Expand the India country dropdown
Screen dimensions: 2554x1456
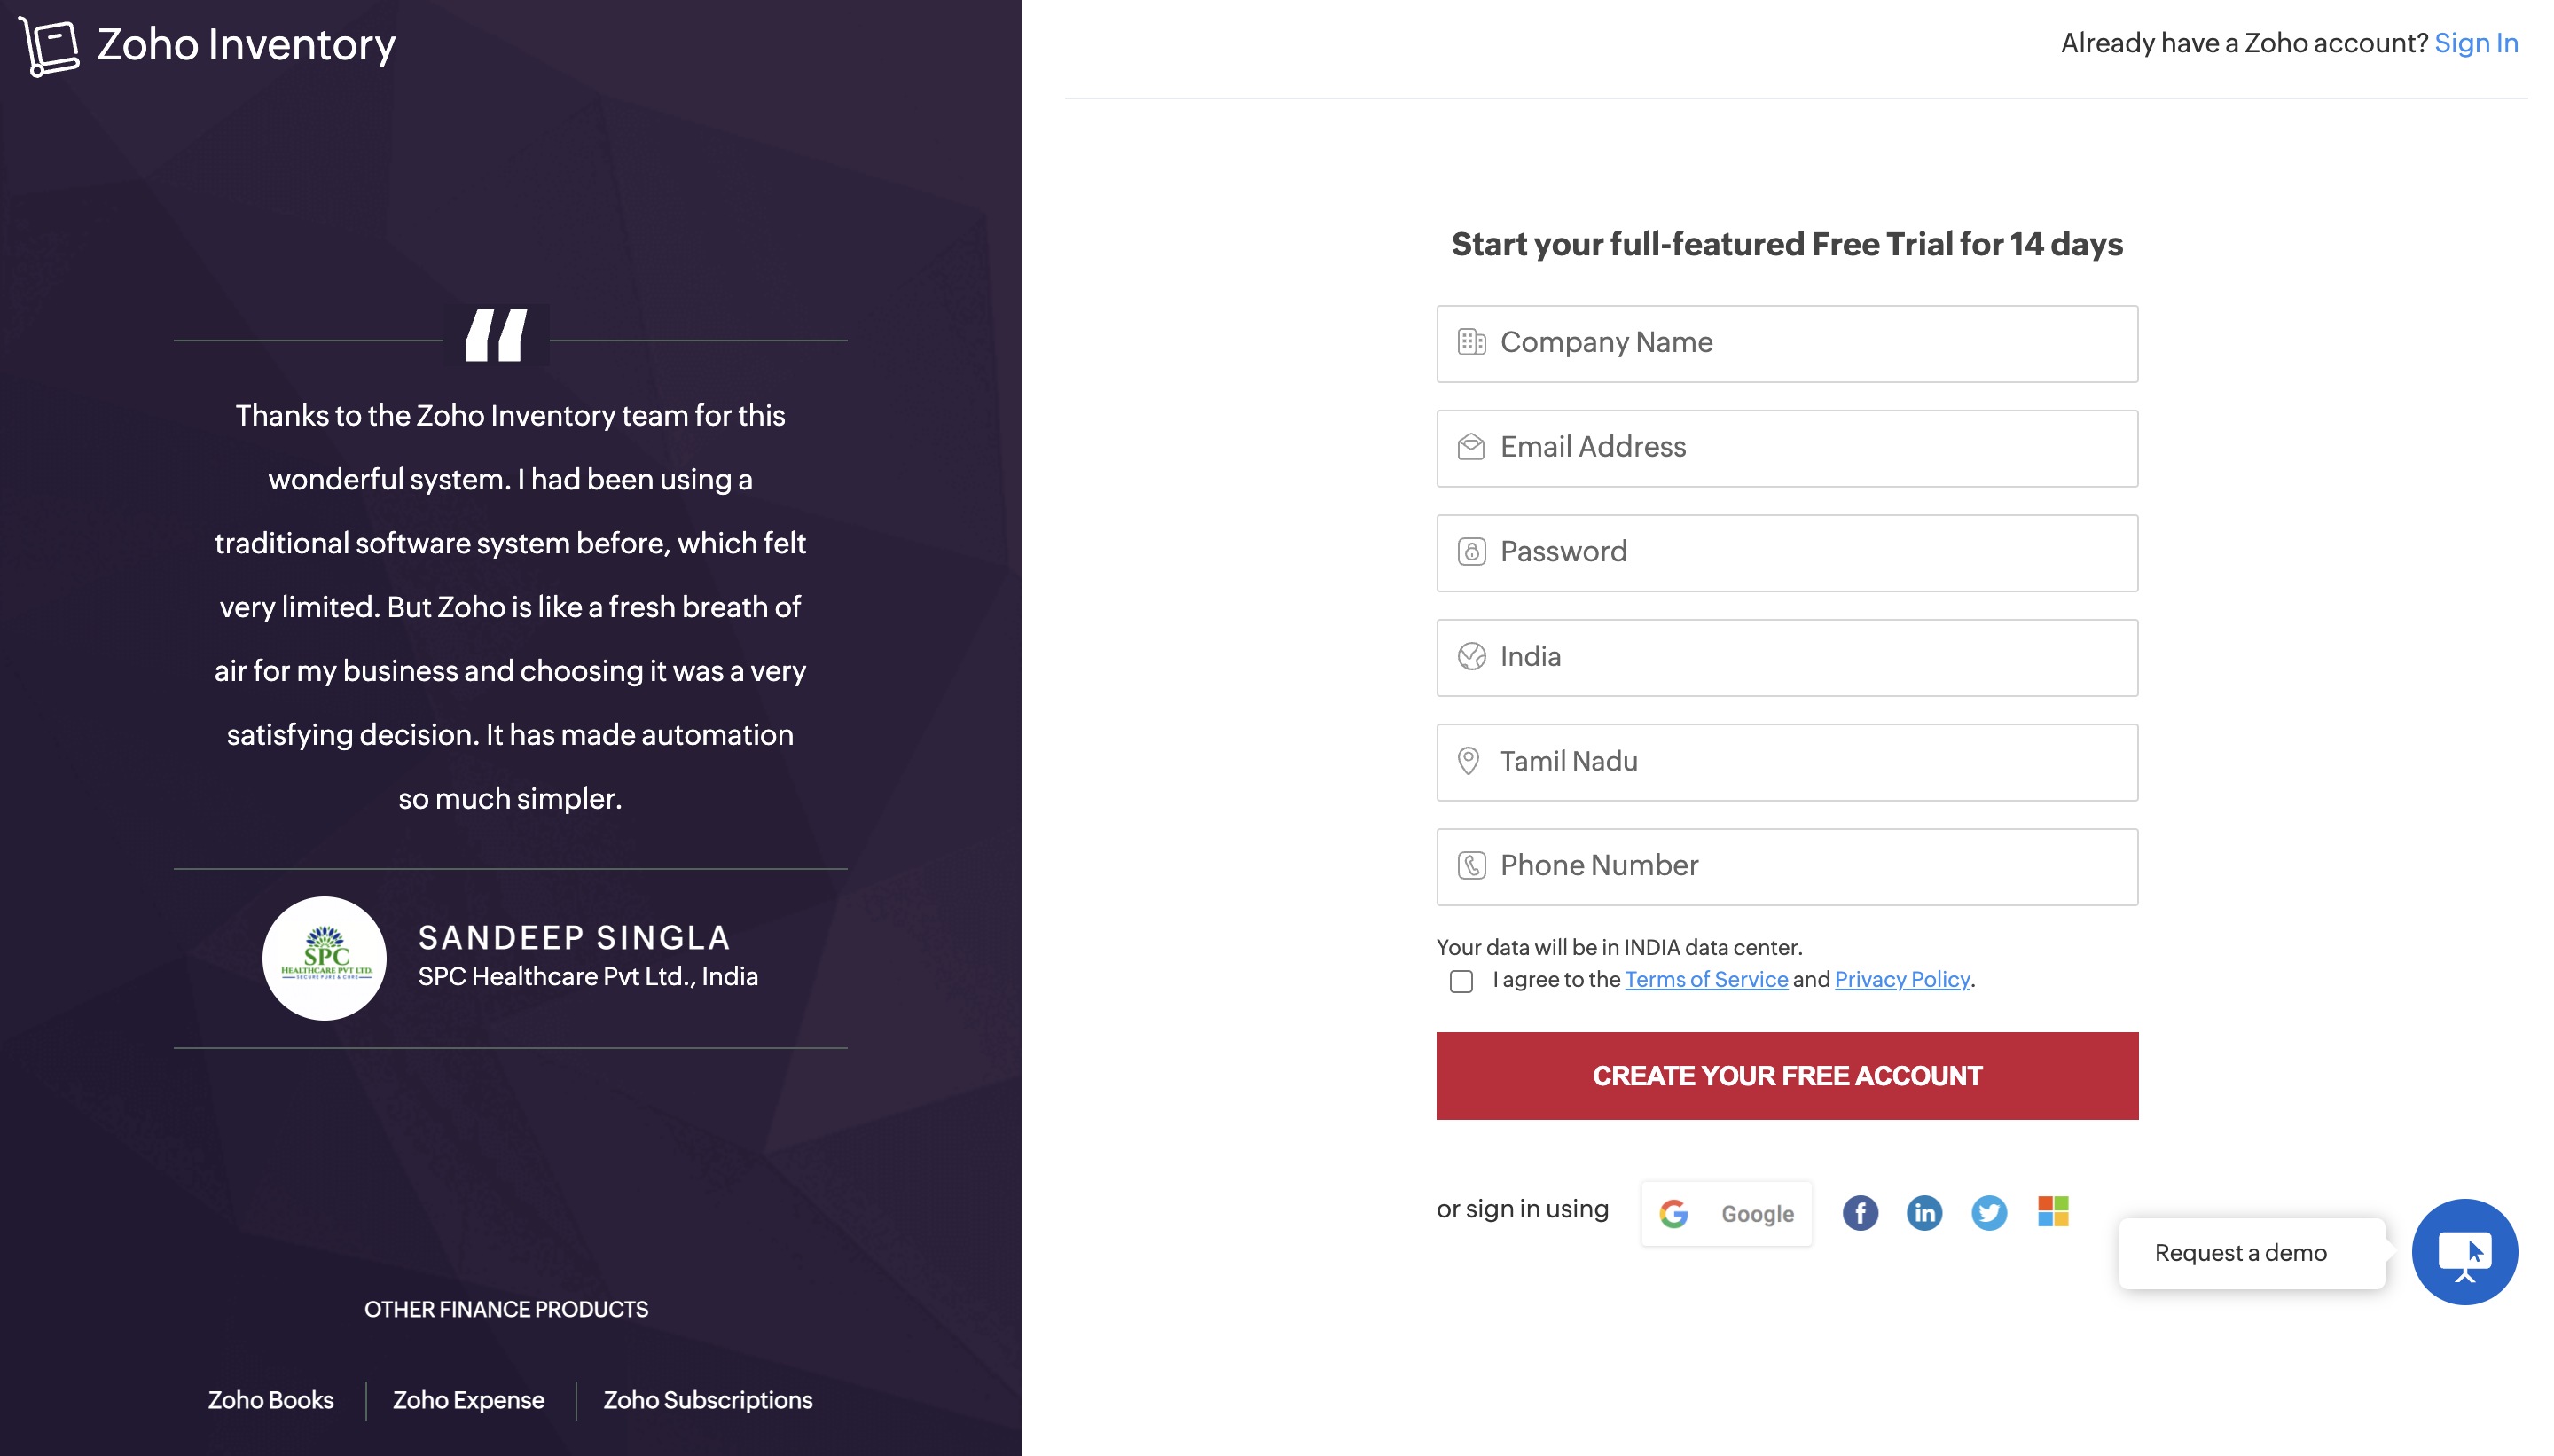point(1788,656)
